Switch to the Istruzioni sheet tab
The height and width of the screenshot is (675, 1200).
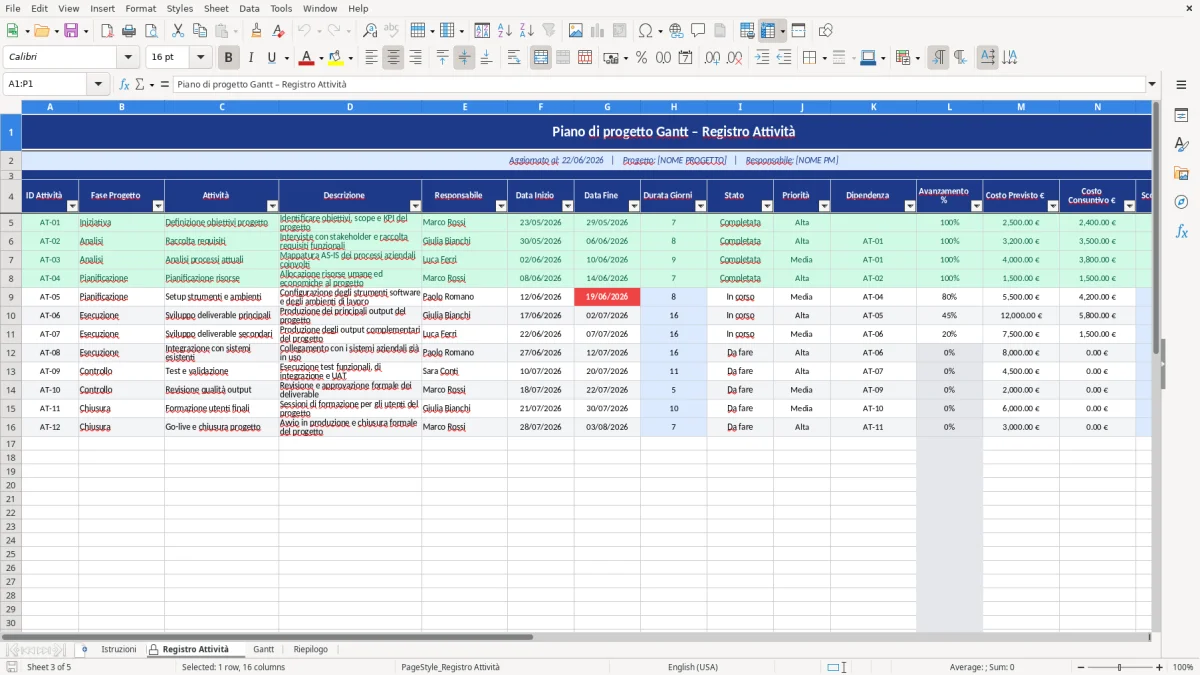tap(118, 649)
